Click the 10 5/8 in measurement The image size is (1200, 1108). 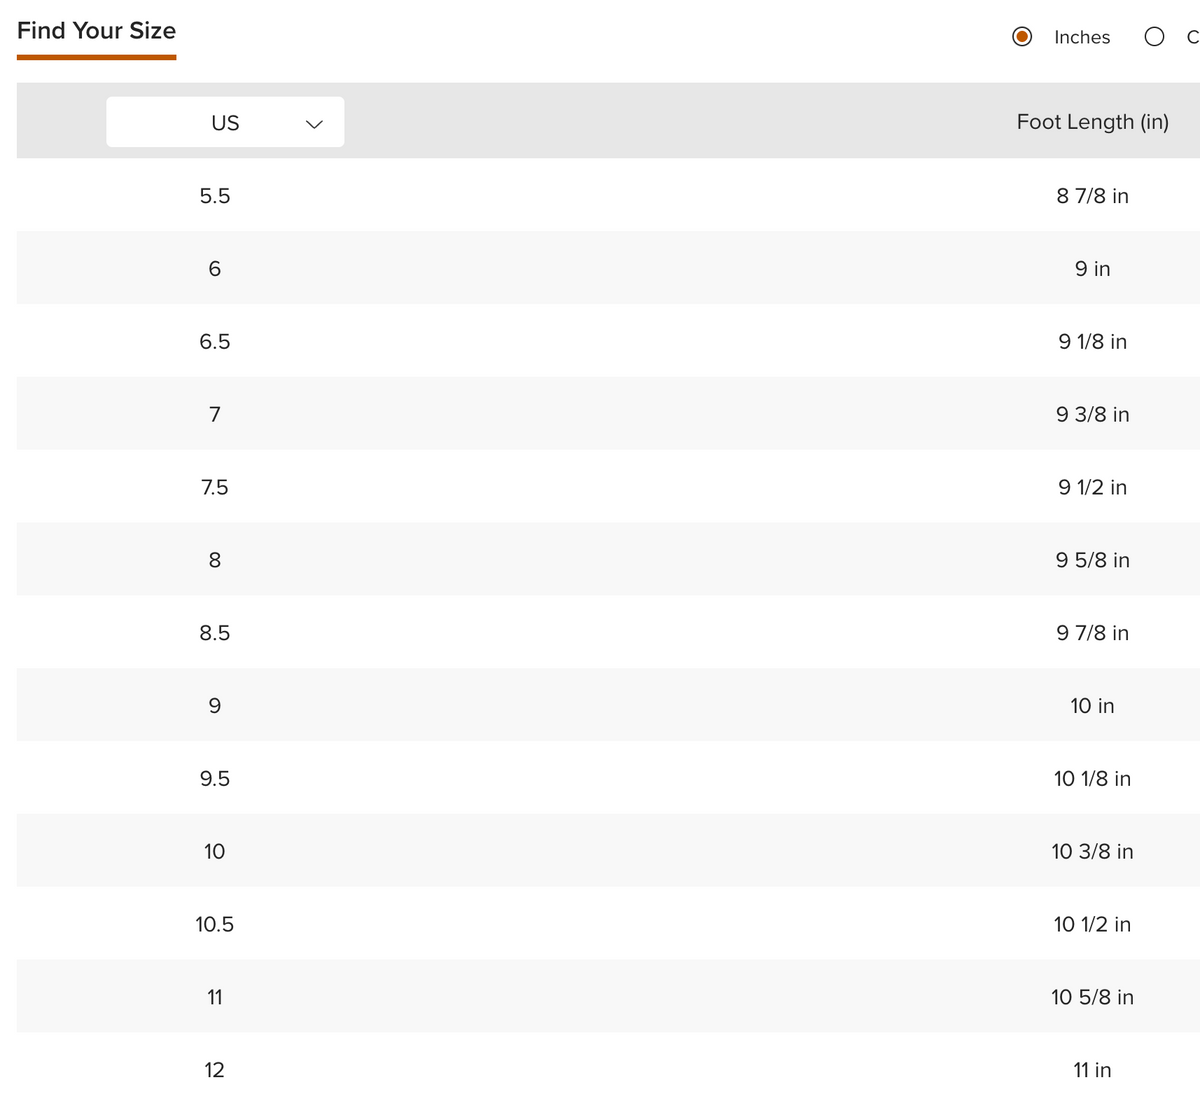(x=1093, y=997)
